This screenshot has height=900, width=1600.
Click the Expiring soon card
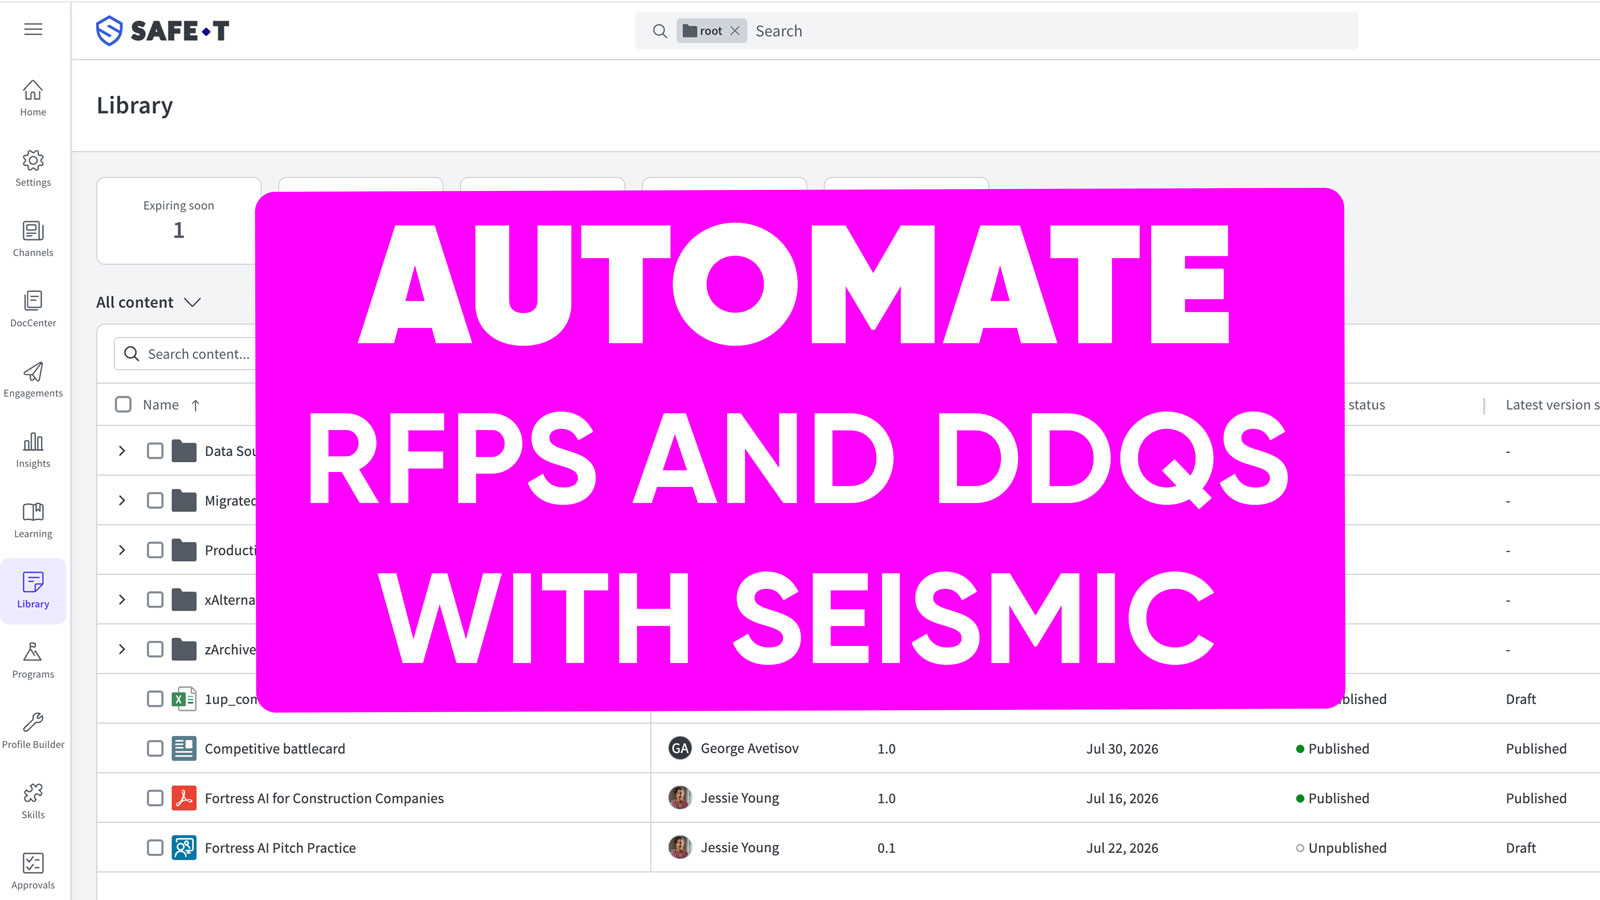(x=179, y=221)
